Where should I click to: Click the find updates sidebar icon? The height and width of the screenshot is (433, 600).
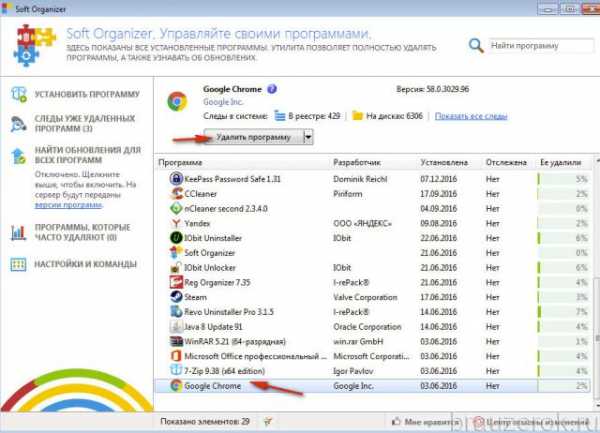pyautogui.click(x=18, y=156)
